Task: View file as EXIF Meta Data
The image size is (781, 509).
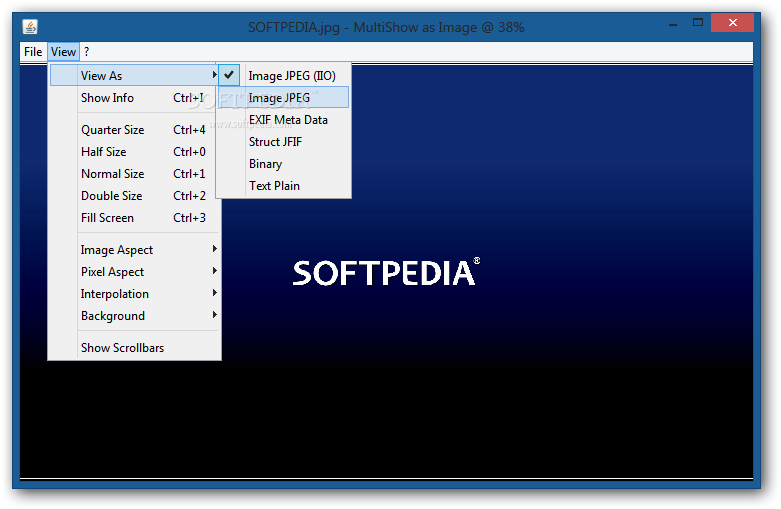Action: (283, 120)
